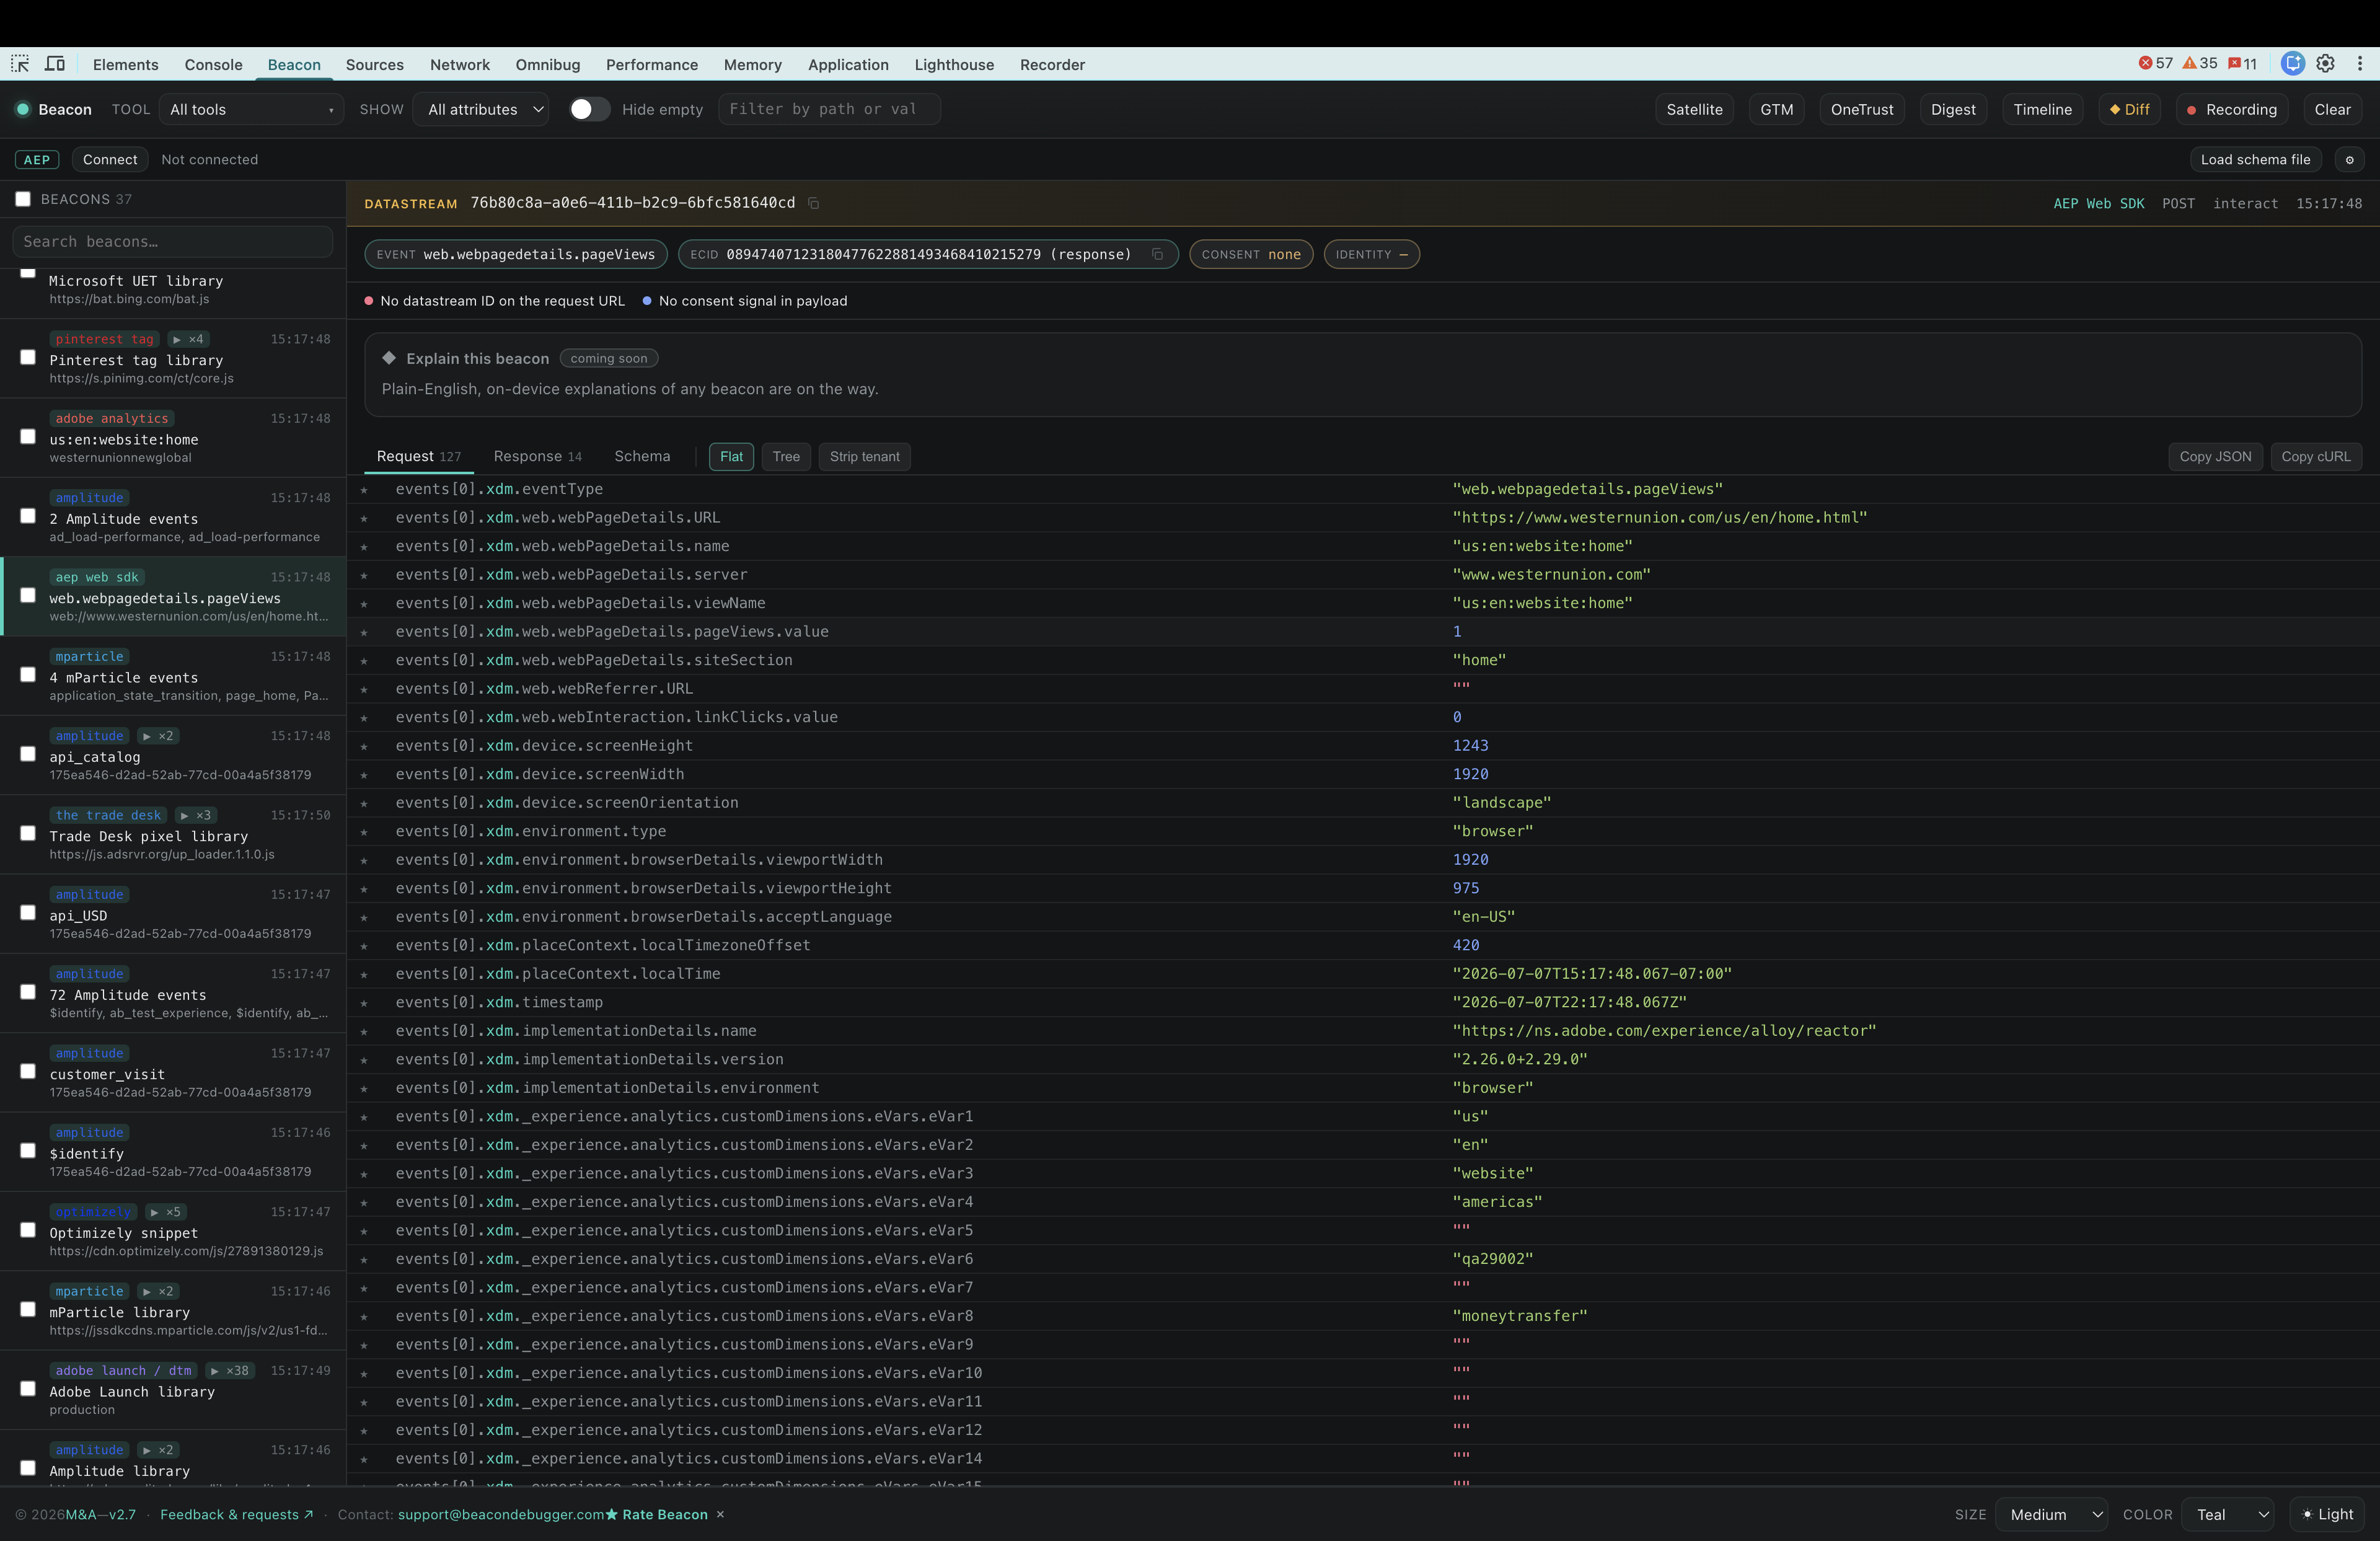
Task: Star the environment.type row
Action: (x=365, y=832)
